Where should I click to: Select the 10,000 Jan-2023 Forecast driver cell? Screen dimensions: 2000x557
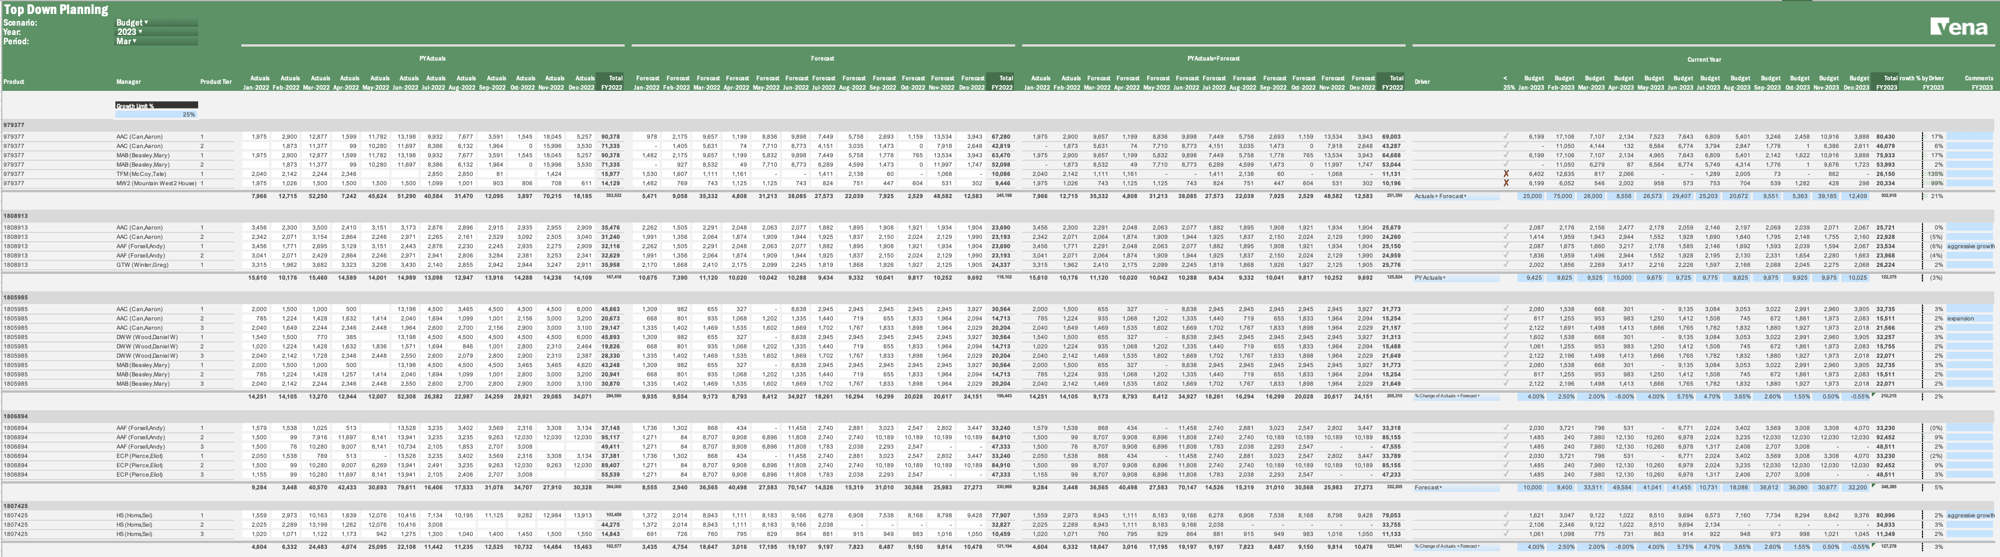[1531, 487]
